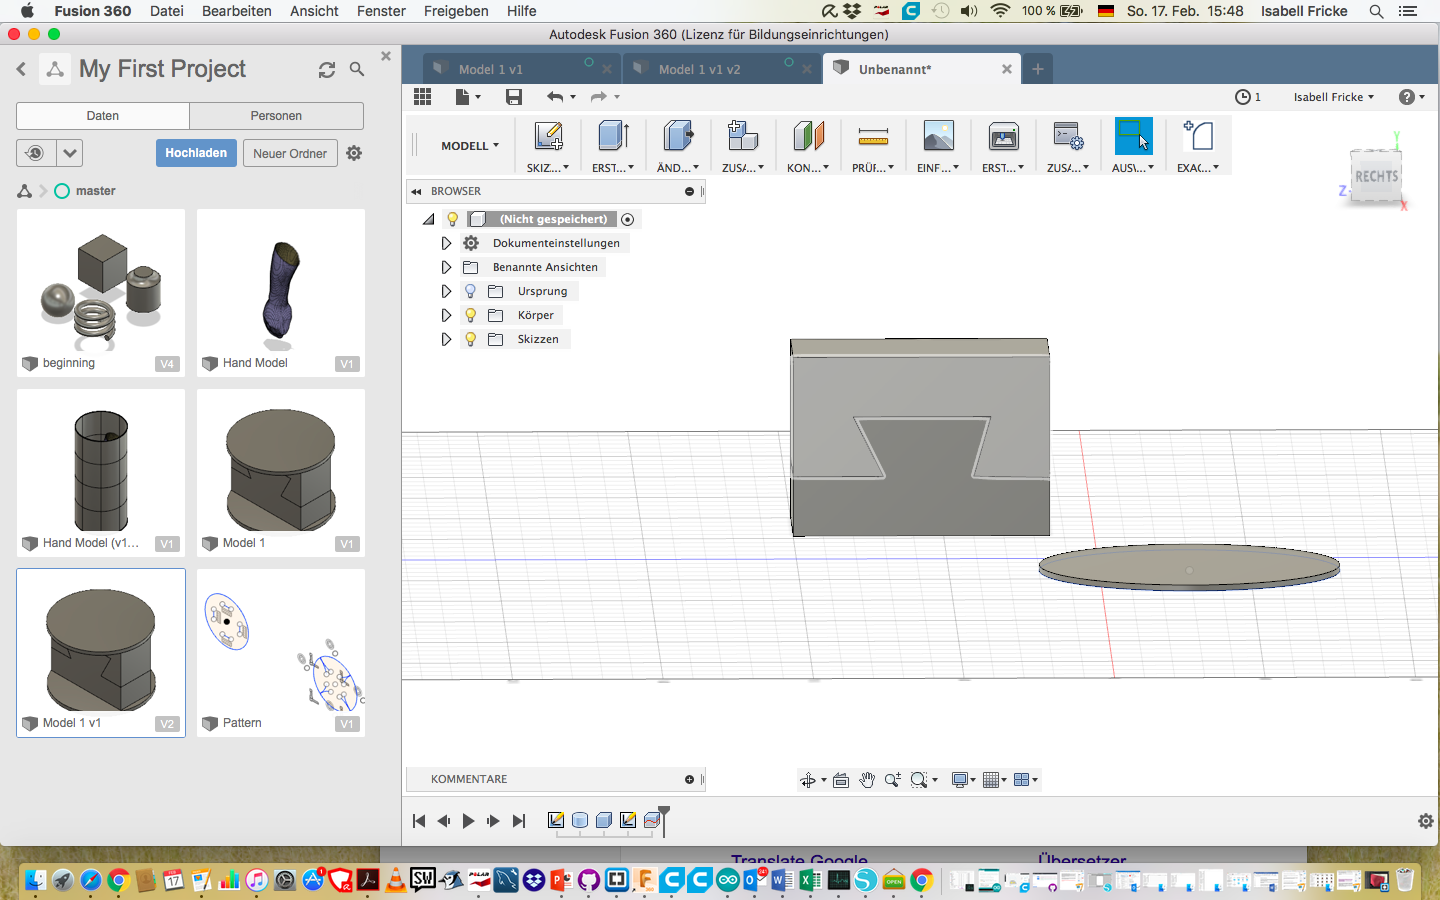
Task: Open the Datei menu
Action: click(x=167, y=11)
